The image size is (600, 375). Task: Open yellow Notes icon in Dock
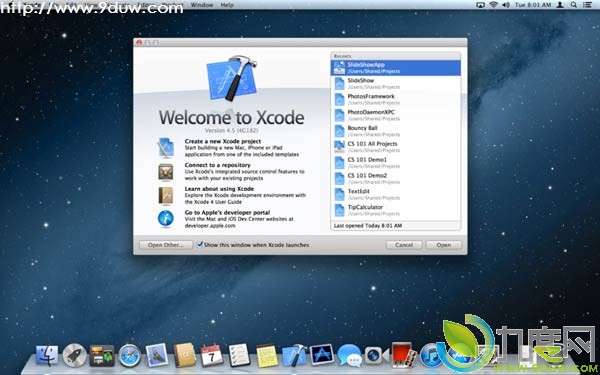click(267, 355)
